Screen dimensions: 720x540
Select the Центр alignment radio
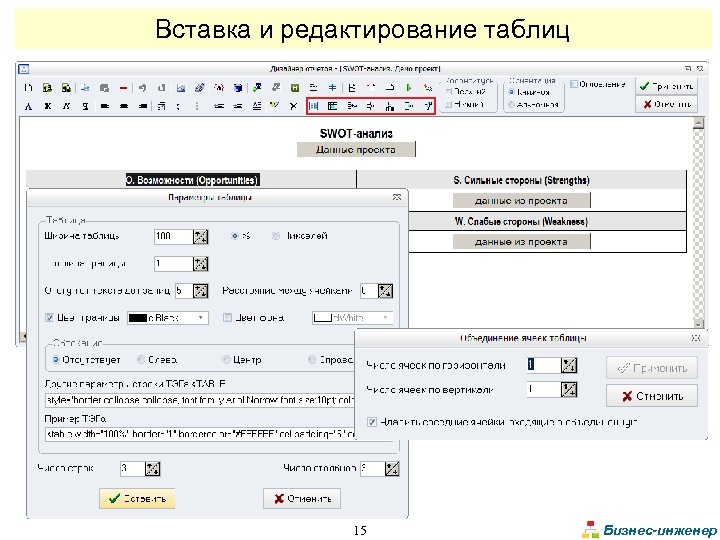pyautogui.click(x=226, y=360)
